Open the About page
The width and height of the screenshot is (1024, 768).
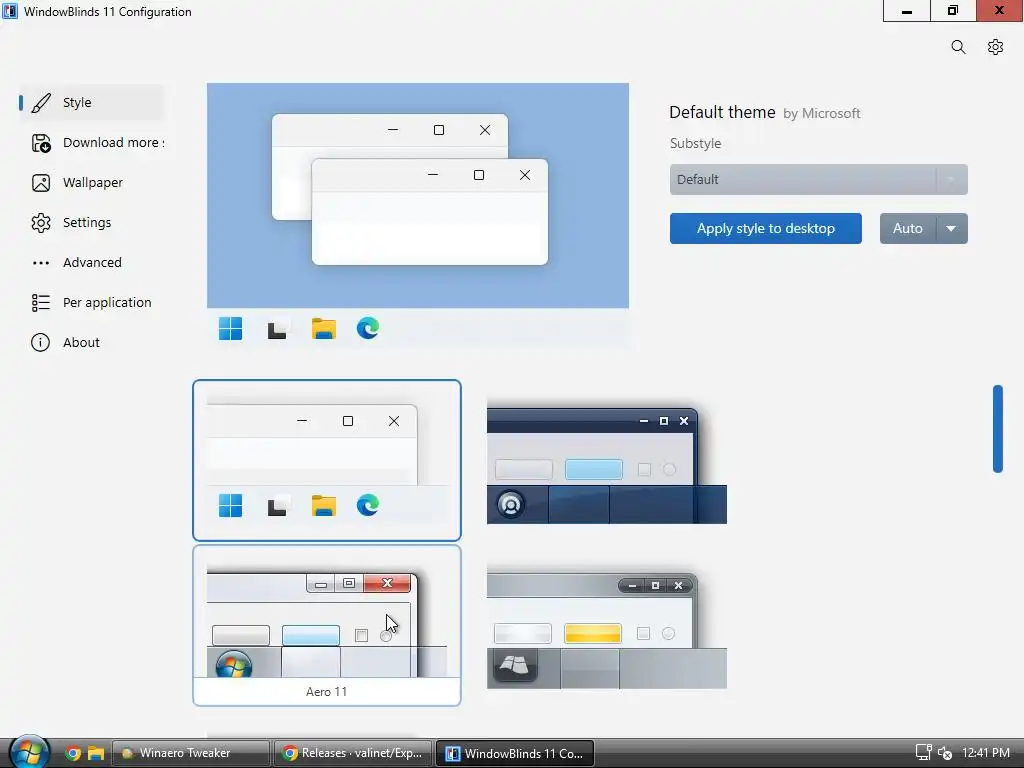[91, 342]
